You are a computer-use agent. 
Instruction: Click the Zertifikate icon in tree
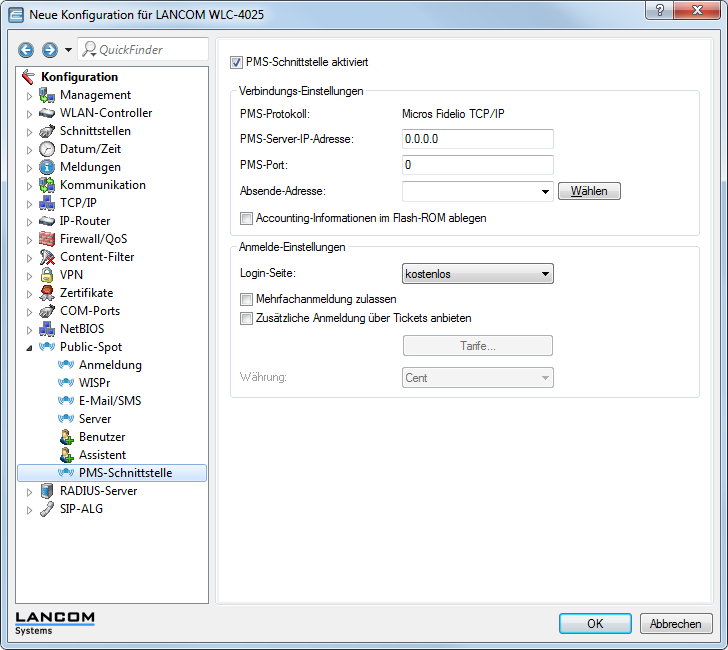[47, 293]
